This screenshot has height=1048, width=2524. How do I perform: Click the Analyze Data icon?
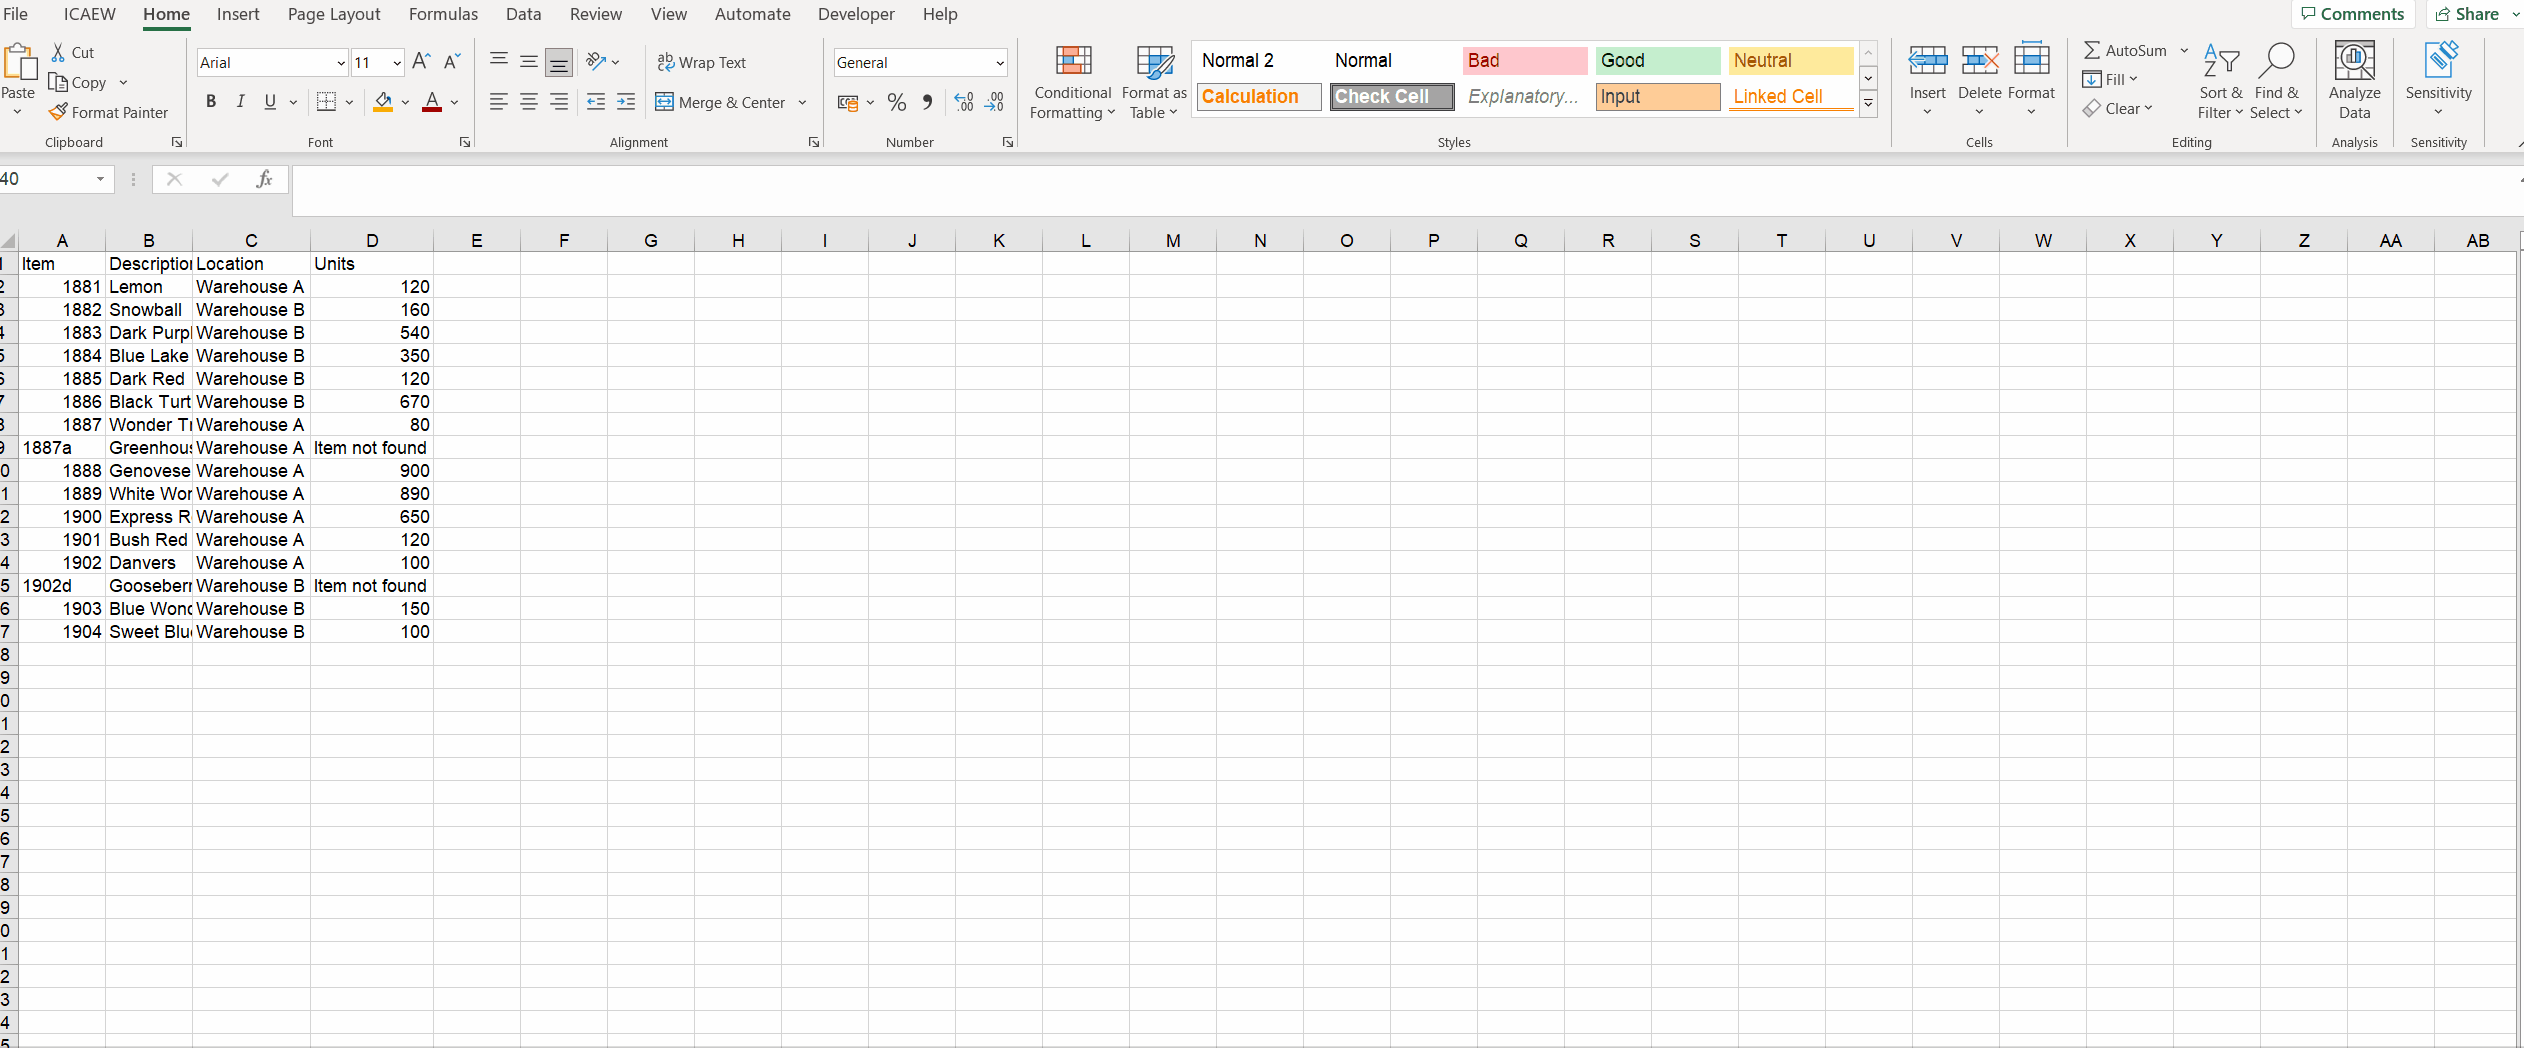2354,62
